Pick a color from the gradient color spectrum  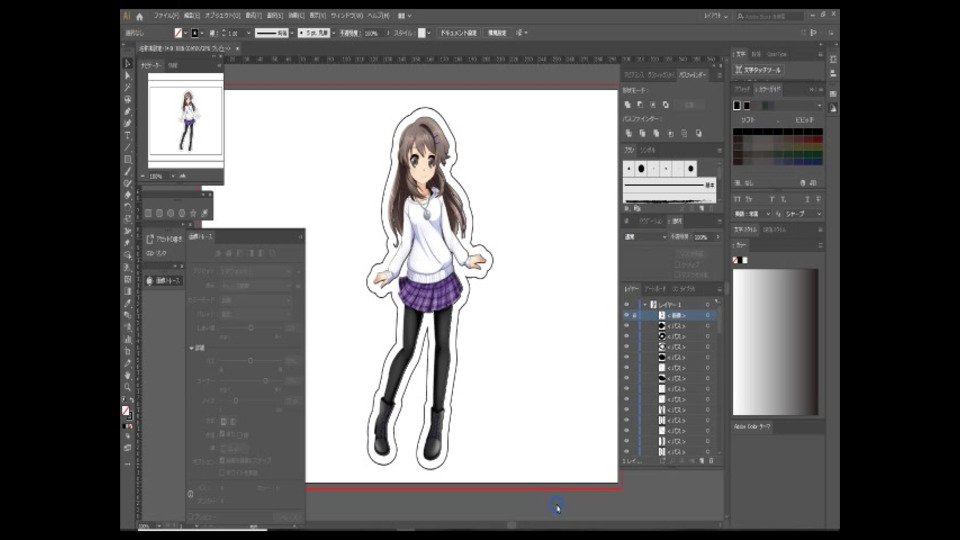pos(775,340)
